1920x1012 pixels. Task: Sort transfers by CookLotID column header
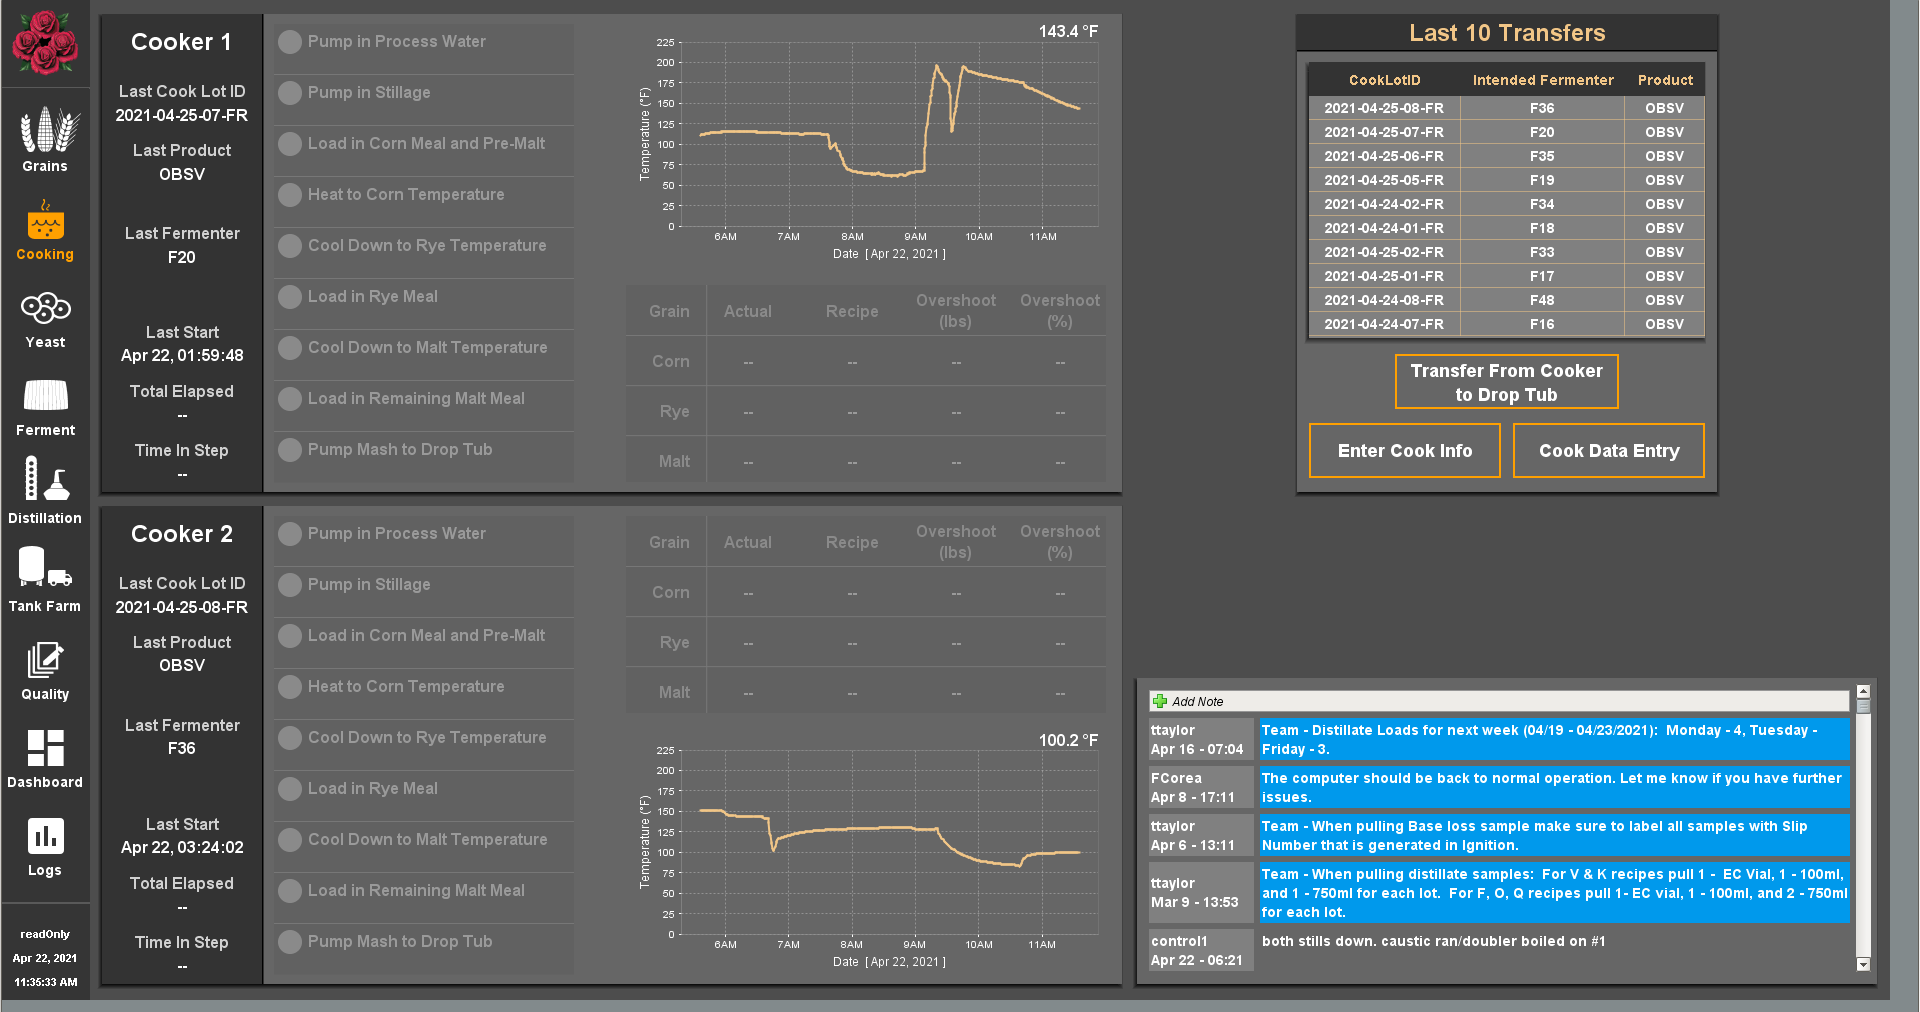pos(1385,80)
